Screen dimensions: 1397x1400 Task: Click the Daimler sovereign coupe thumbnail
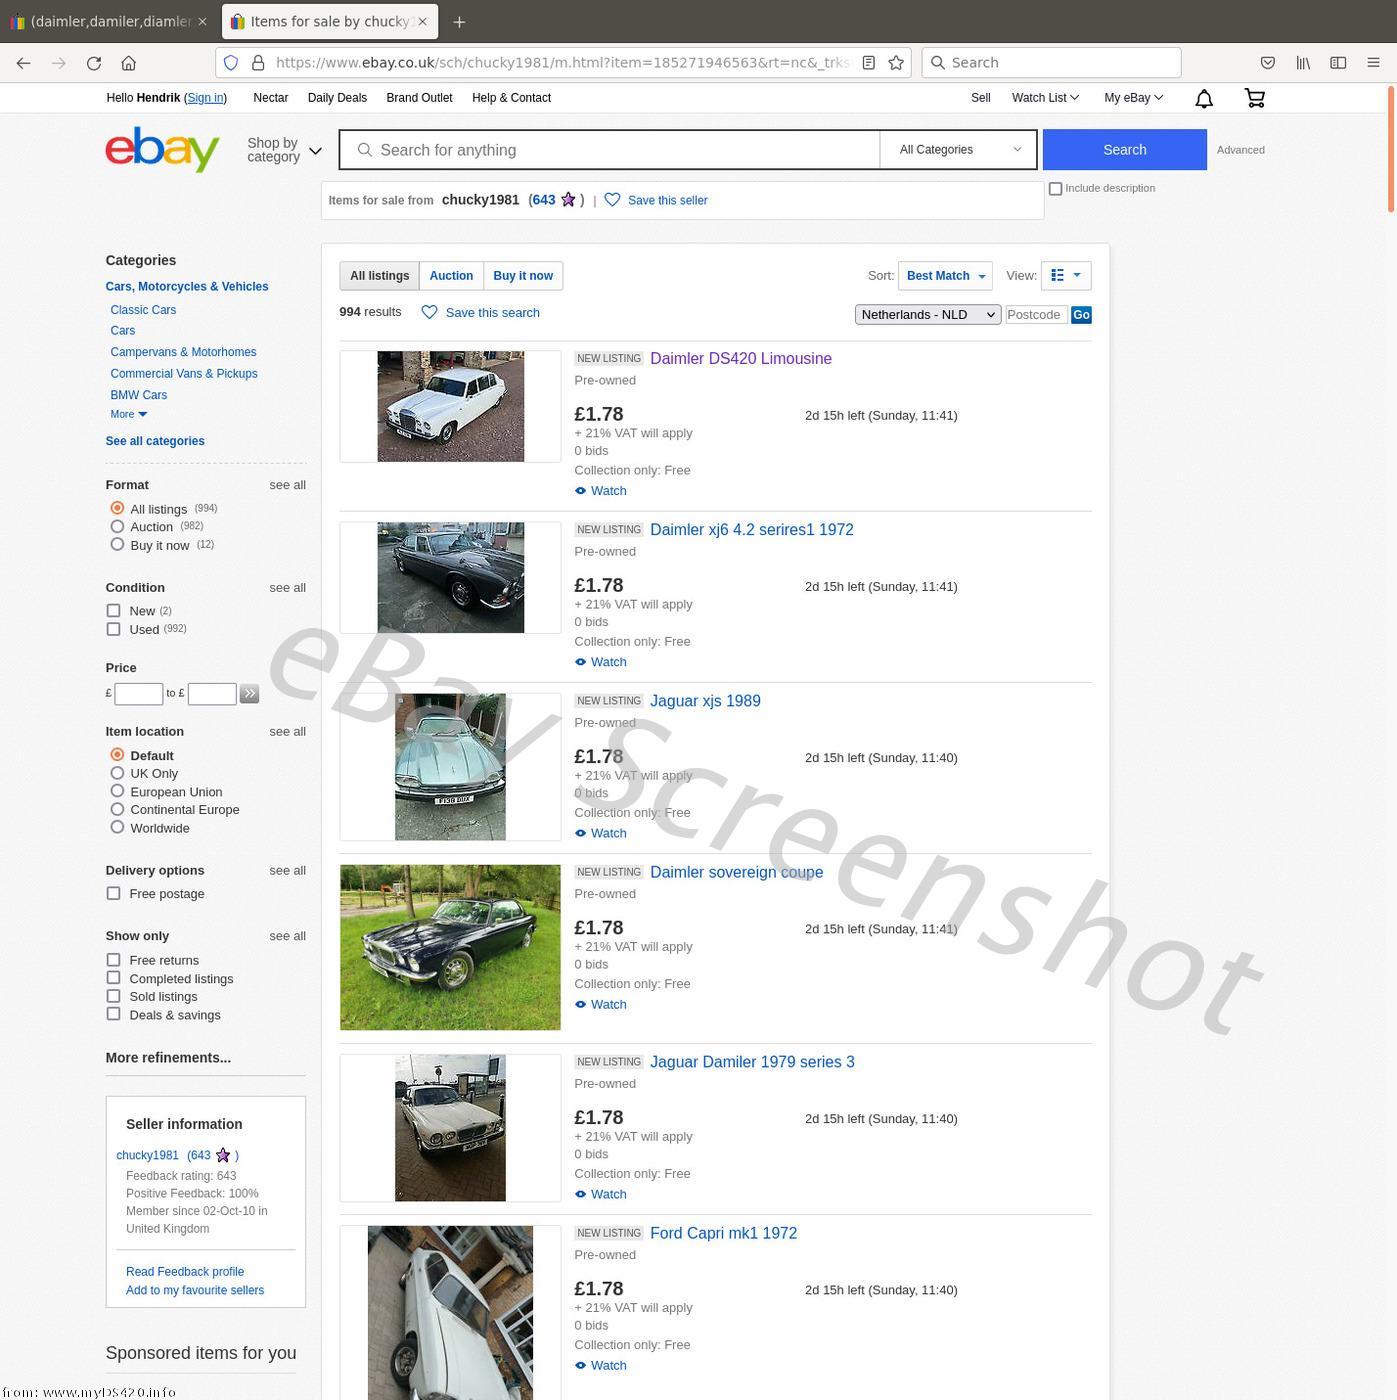[450, 947]
